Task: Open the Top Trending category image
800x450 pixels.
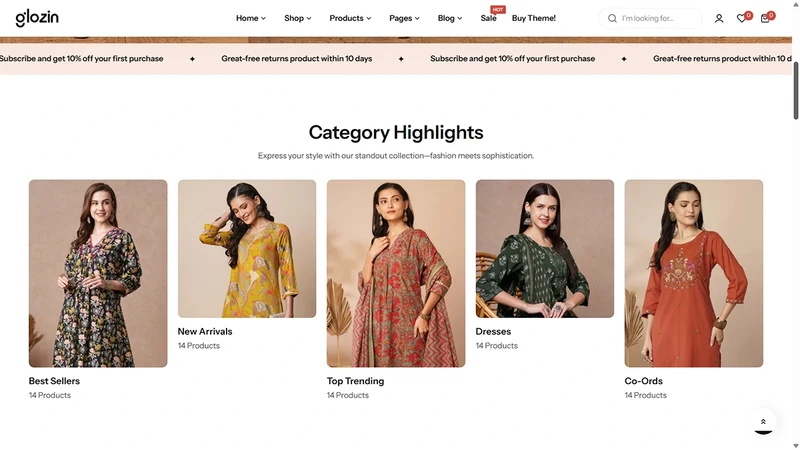Action: pyautogui.click(x=396, y=273)
